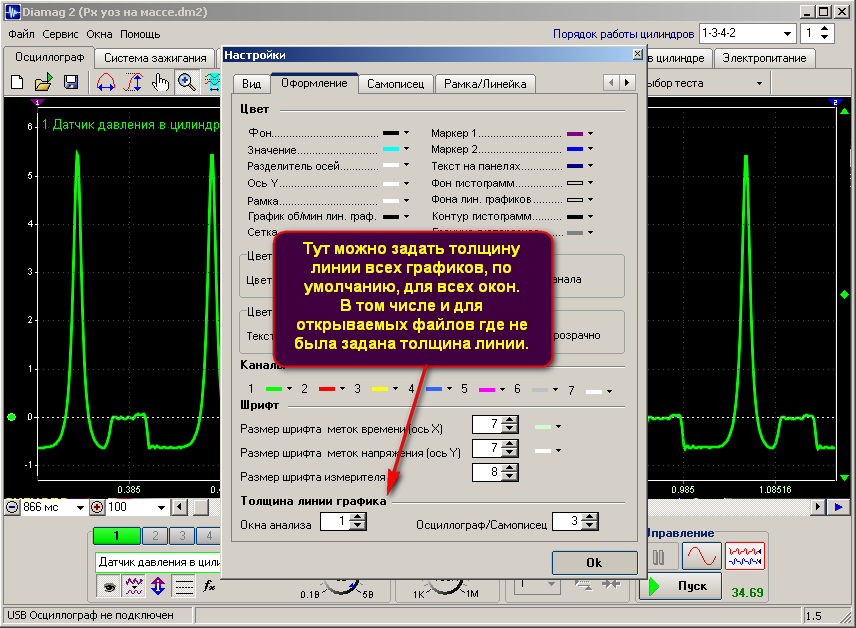Switch to Рамка/Линейка settings tab
856x628 pixels.
coord(485,84)
